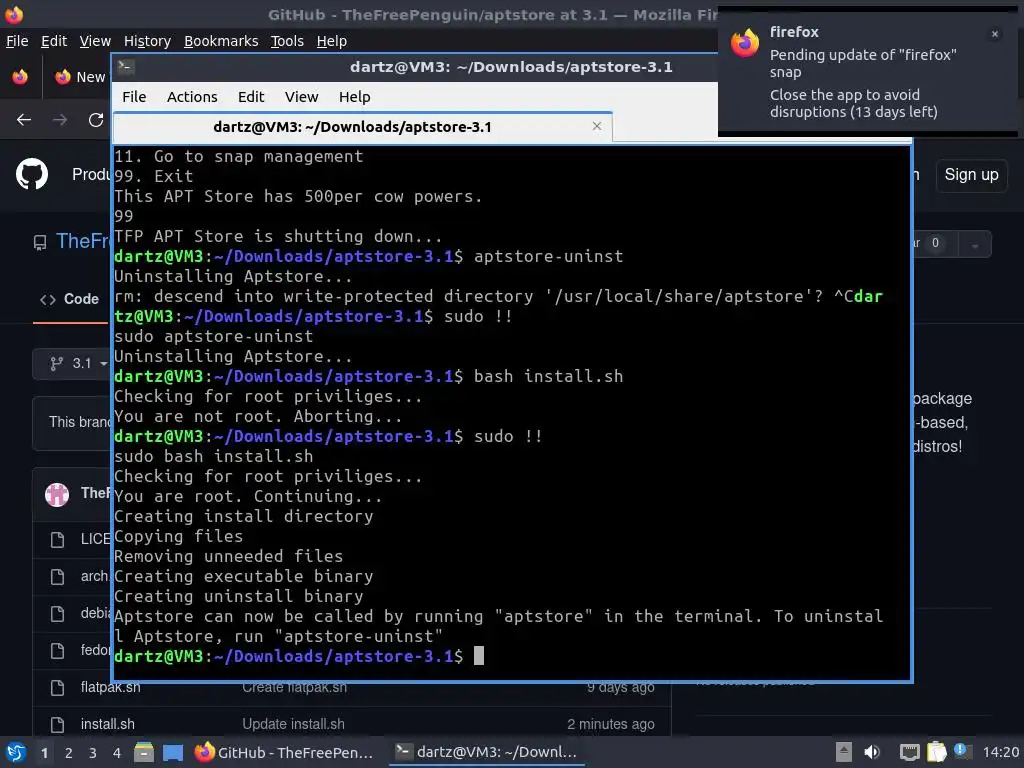Click removable media eject tray icon
1024x768 pixels.
click(844, 752)
